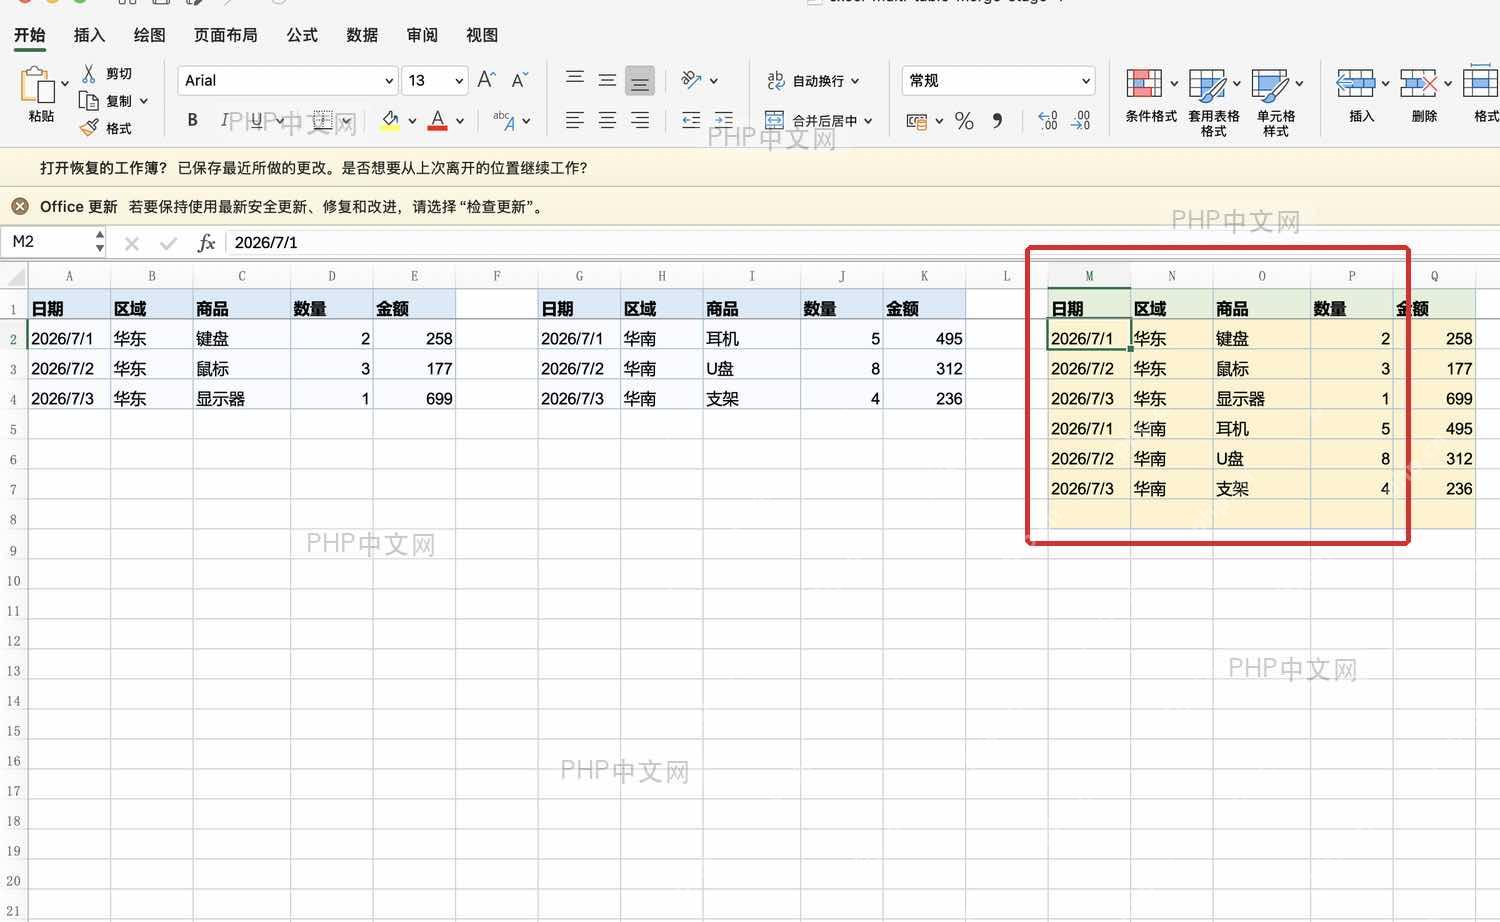Toggle Underline formatting

click(257, 120)
